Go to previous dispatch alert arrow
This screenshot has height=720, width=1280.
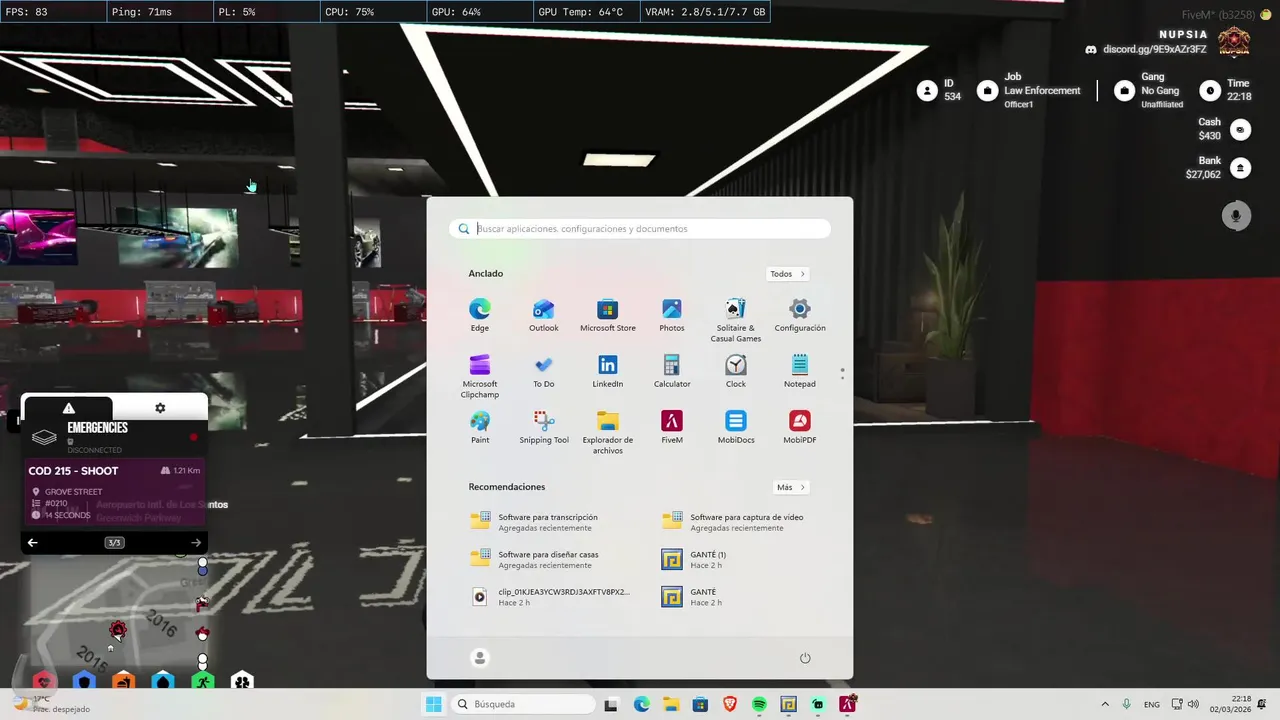pos(32,543)
